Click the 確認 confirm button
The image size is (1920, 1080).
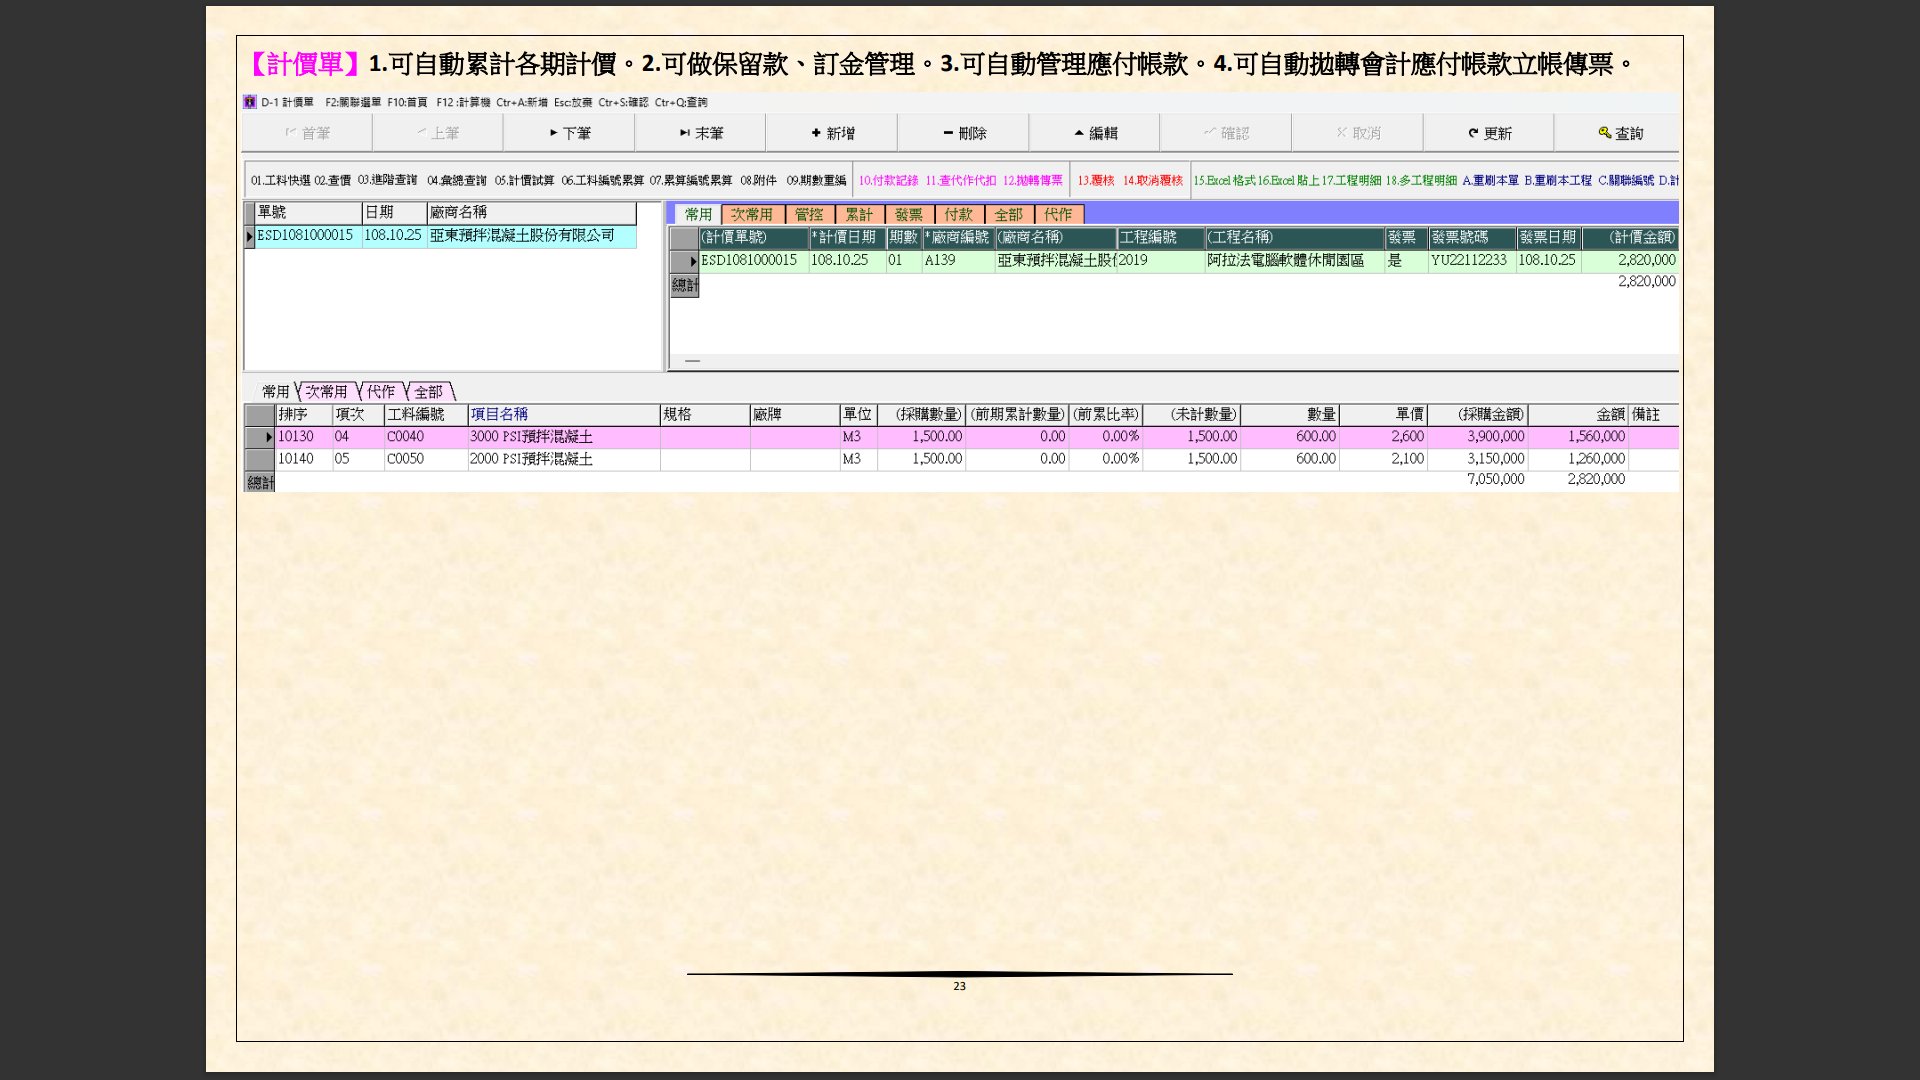point(1226,133)
